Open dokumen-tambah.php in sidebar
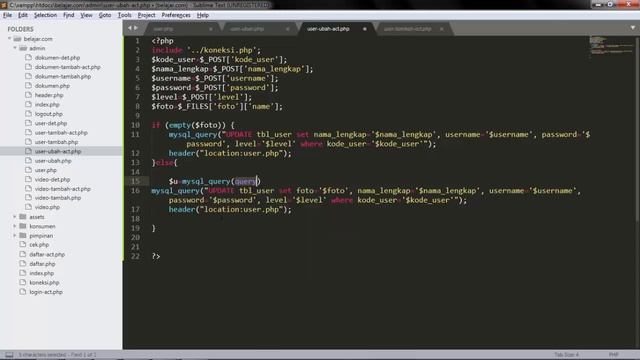 (x=63, y=76)
